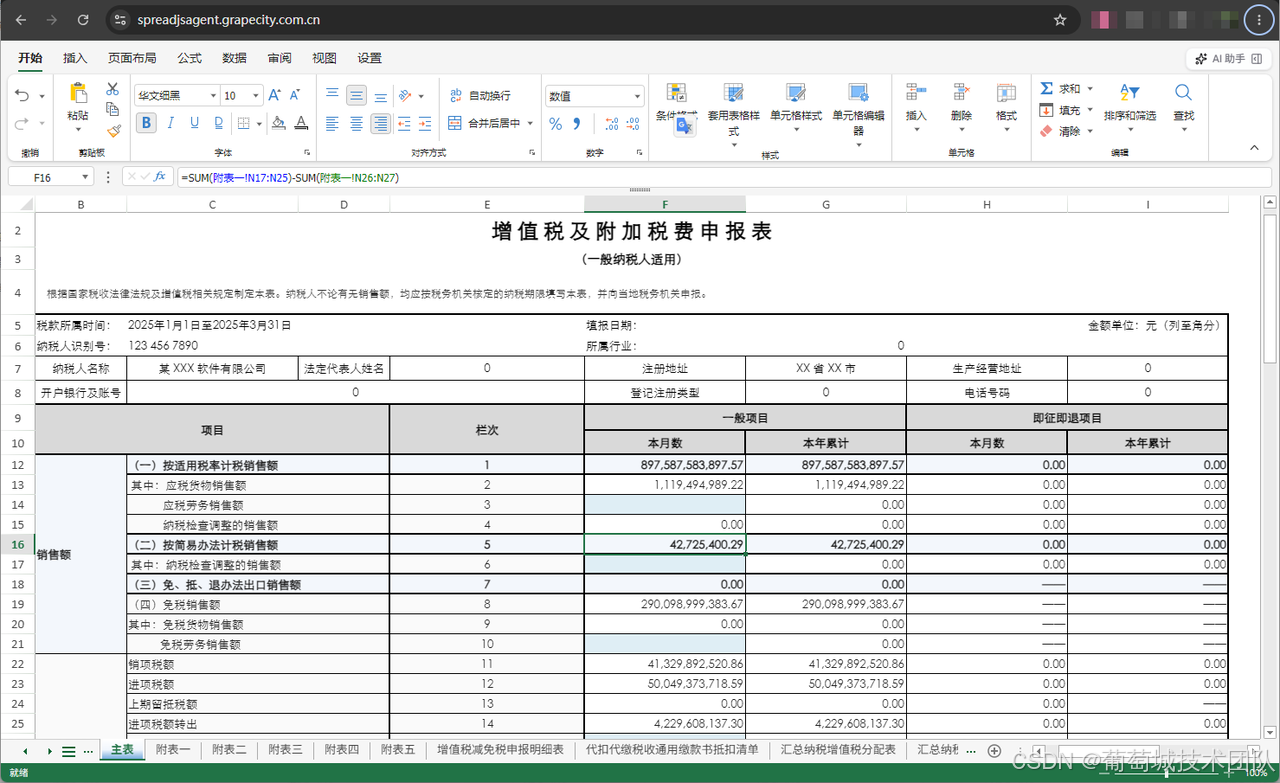This screenshot has height=783, width=1280.
Task: Click the Format (格式) cells icon
Action: 1006,93
